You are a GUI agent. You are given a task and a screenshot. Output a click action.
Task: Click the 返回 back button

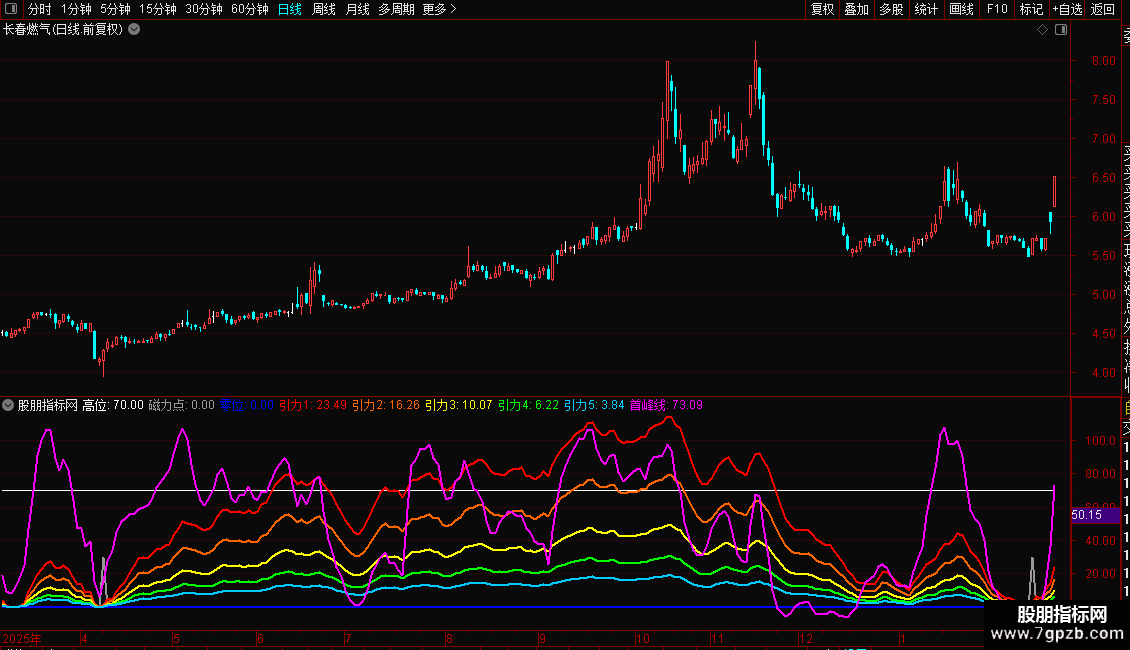tap(1103, 9)
